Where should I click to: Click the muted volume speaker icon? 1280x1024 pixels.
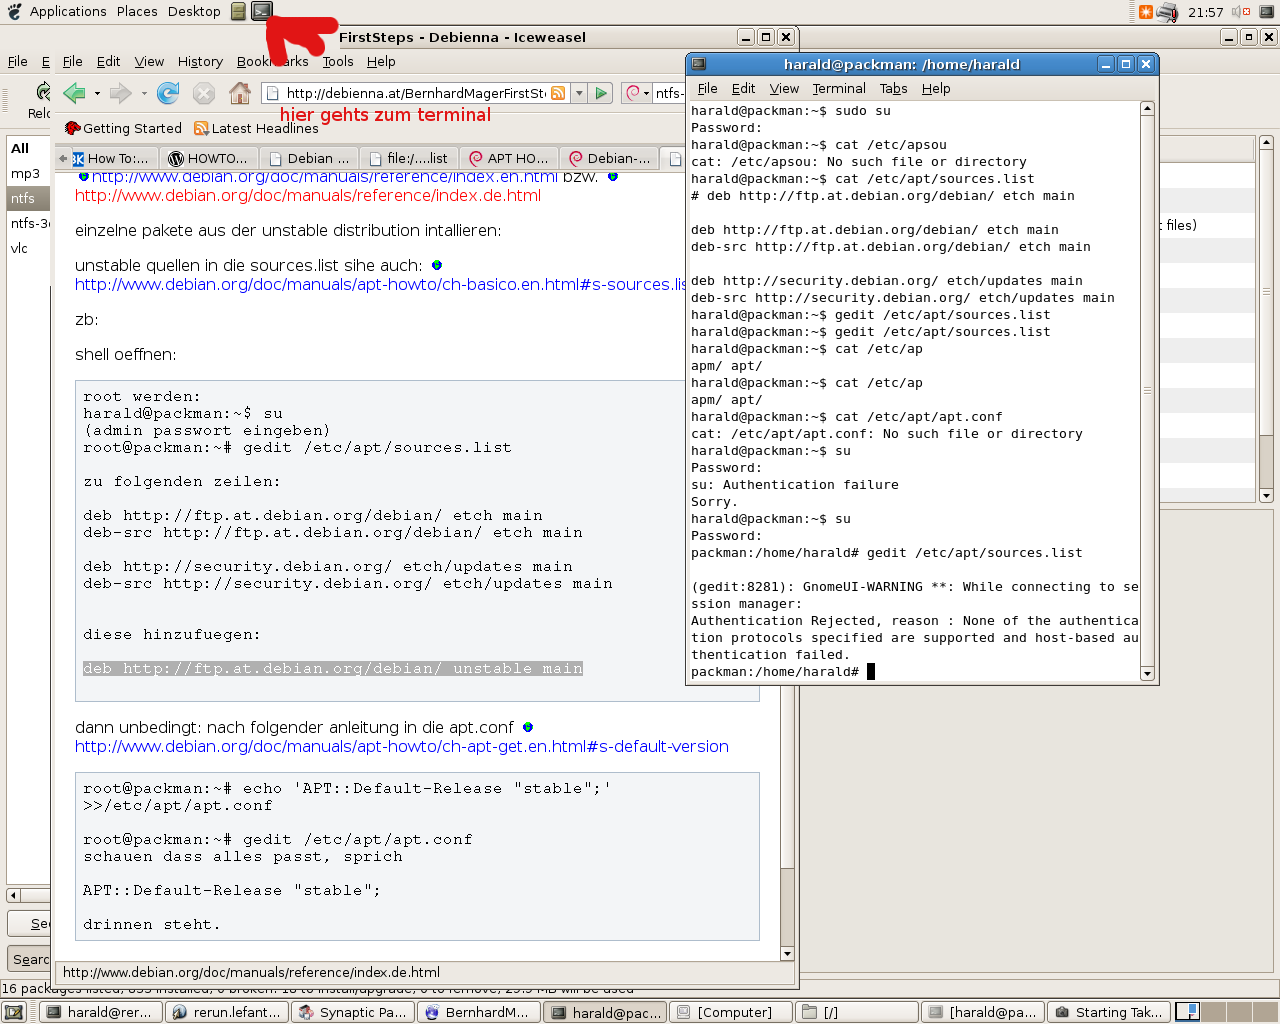coord(1241,12)
